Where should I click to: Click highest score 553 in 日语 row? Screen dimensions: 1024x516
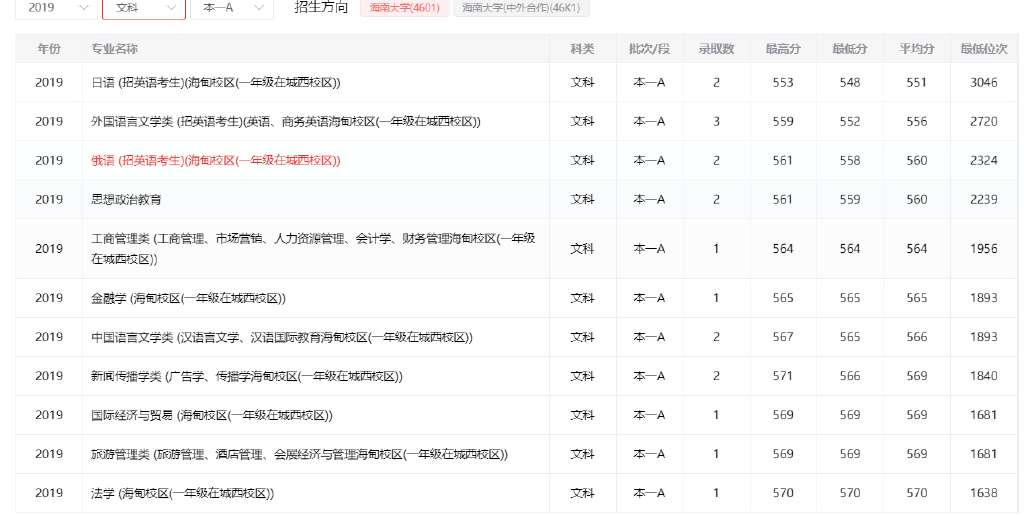783,82
